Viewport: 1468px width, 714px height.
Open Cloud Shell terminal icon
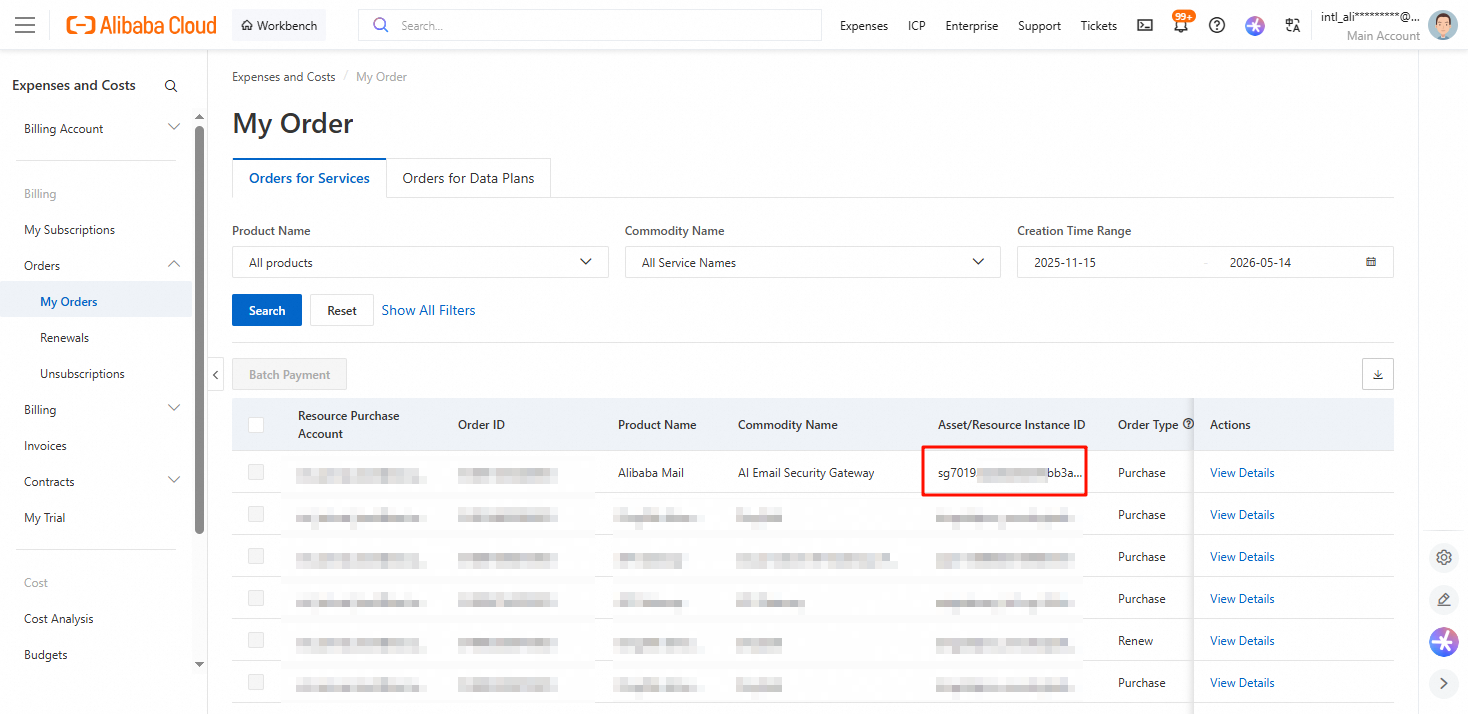click(x=1145, y=26)
